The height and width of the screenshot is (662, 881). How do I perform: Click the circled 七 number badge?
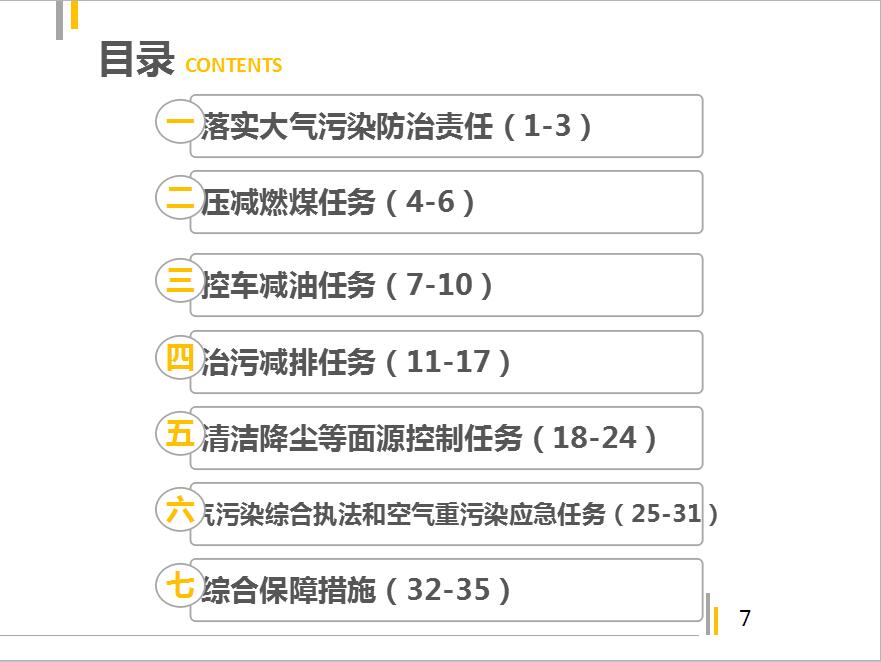click(x=180, y=584)
